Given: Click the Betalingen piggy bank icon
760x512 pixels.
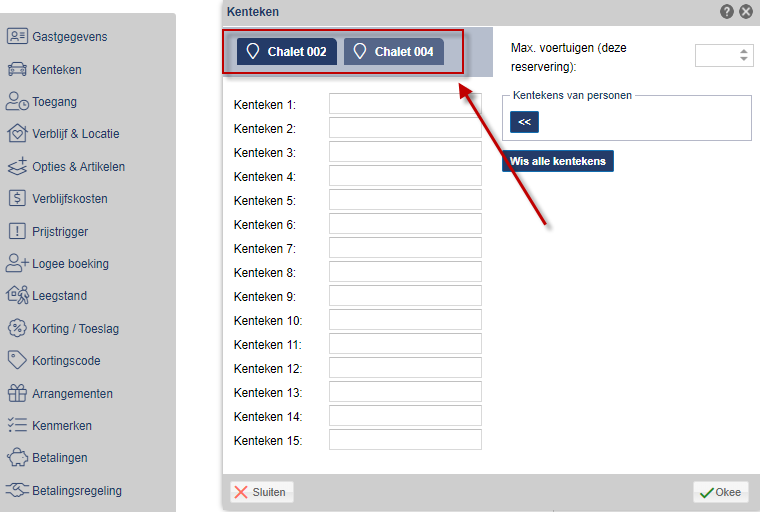Looking at the screenshot, I should pyautogui.click(x=17, y=457).
